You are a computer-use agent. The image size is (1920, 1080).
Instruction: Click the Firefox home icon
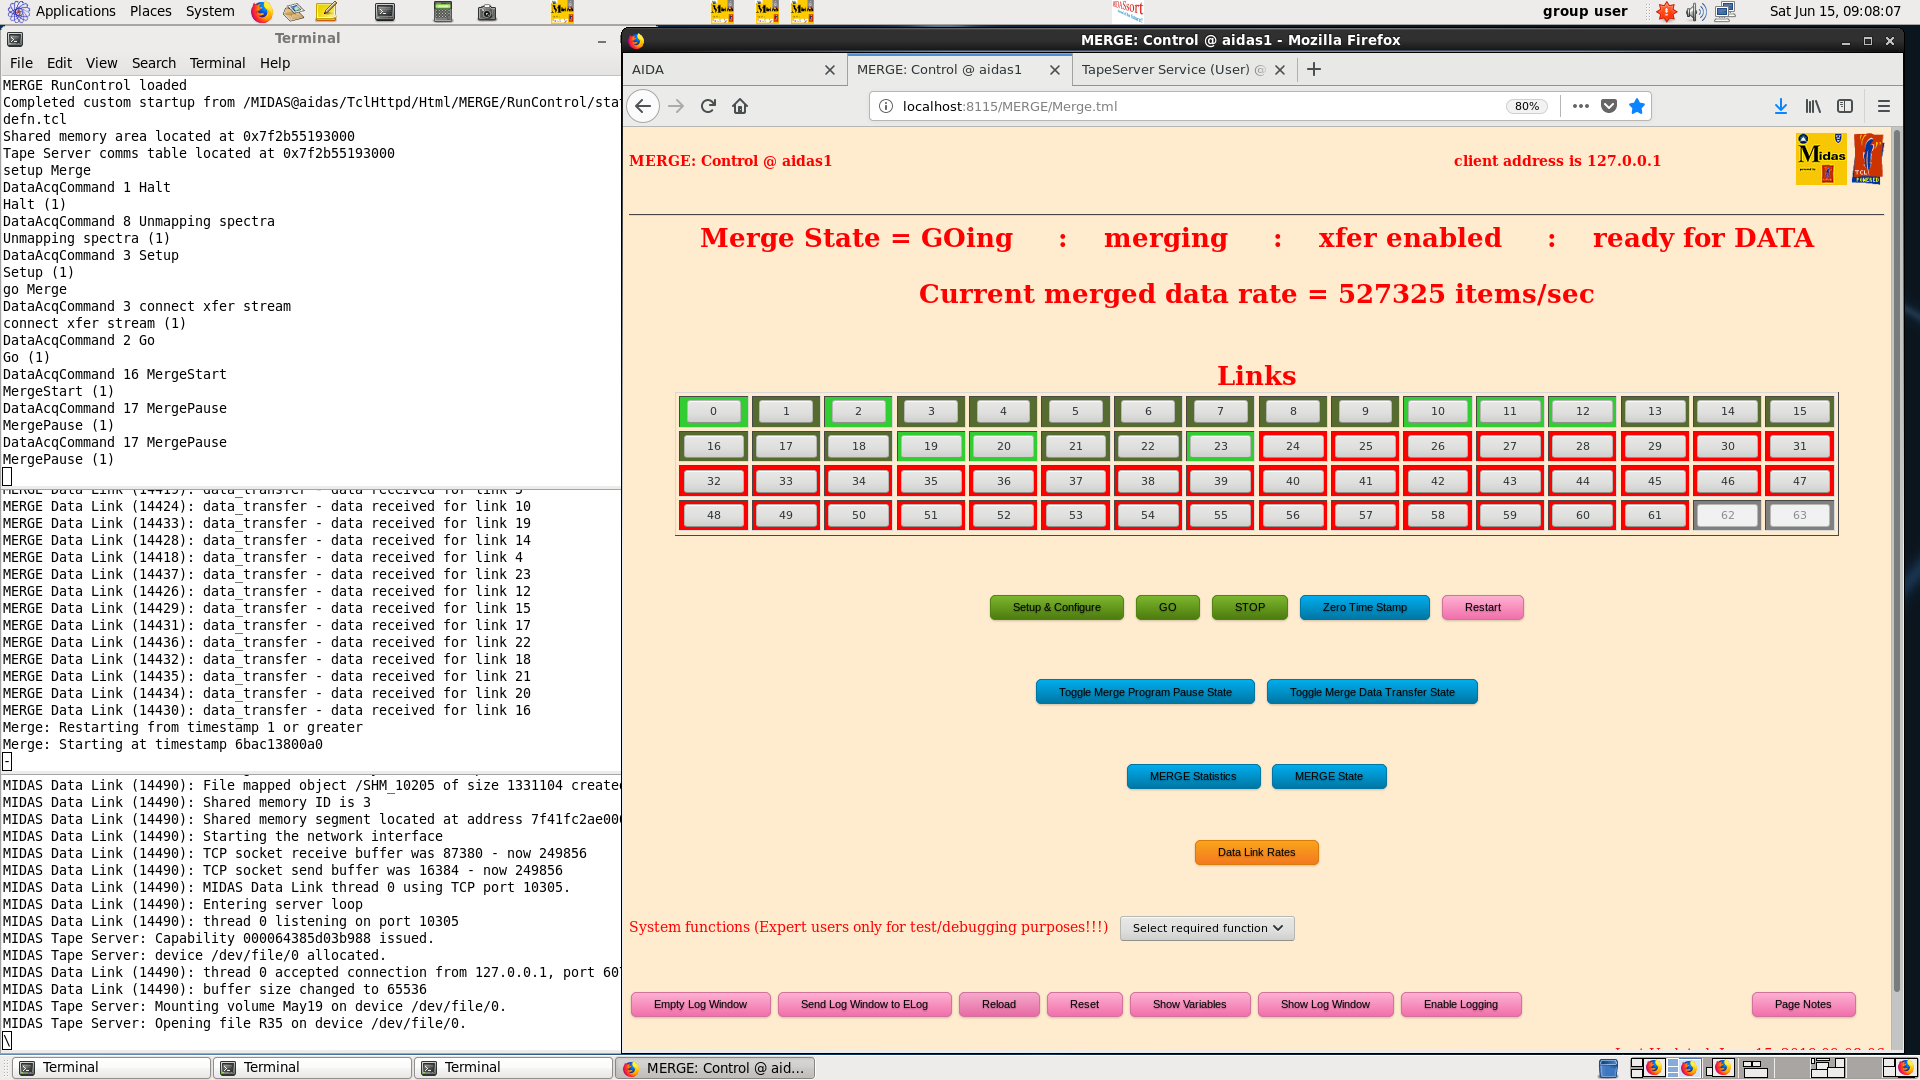pyautogui.click(x=740, y=106)
